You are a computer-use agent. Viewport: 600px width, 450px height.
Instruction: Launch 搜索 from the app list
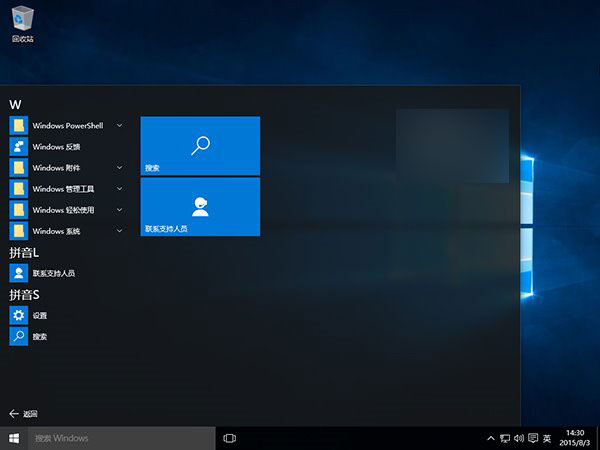(40, 337)
